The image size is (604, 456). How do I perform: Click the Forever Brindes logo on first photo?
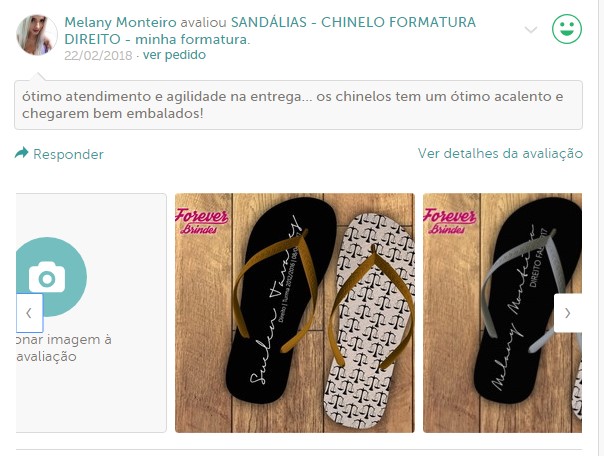[201, 221]
